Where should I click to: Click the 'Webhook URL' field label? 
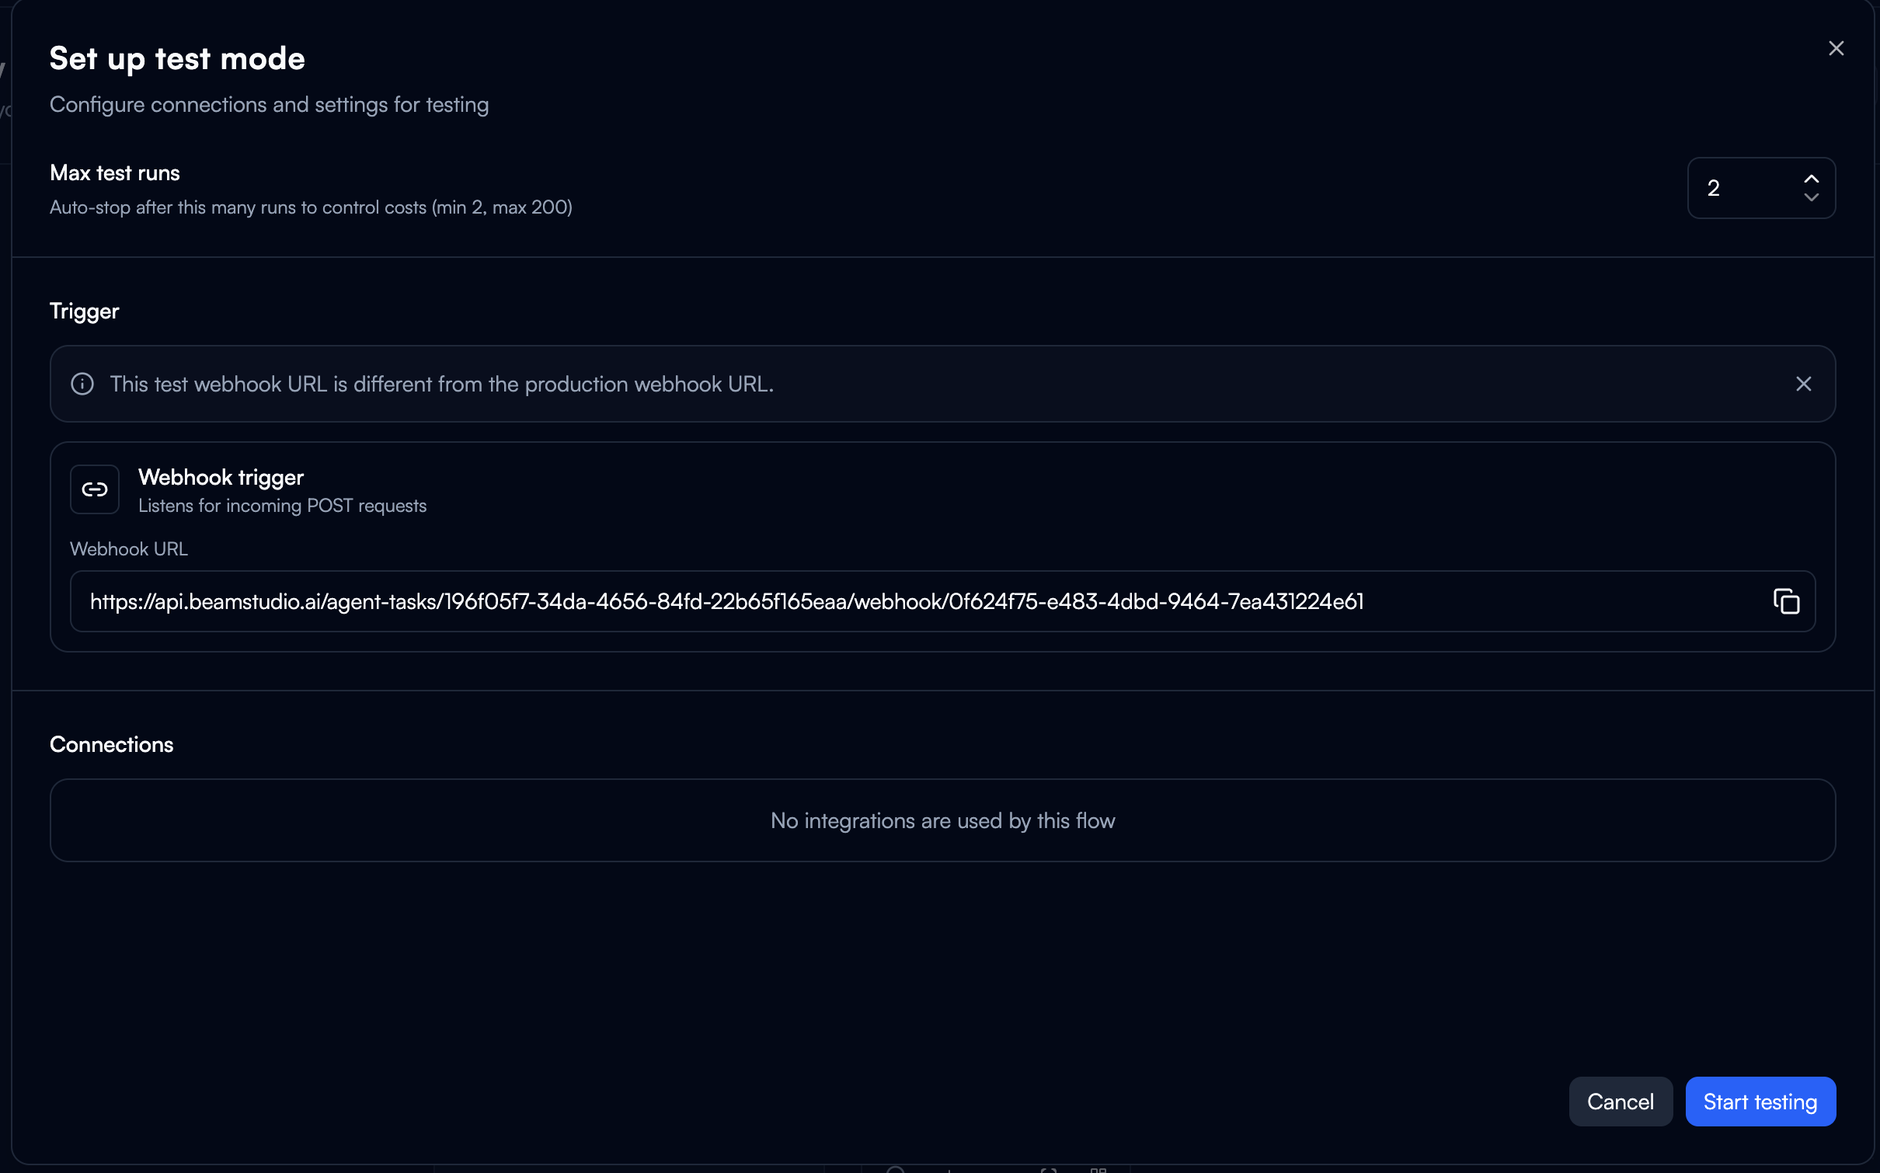(129, 549)
